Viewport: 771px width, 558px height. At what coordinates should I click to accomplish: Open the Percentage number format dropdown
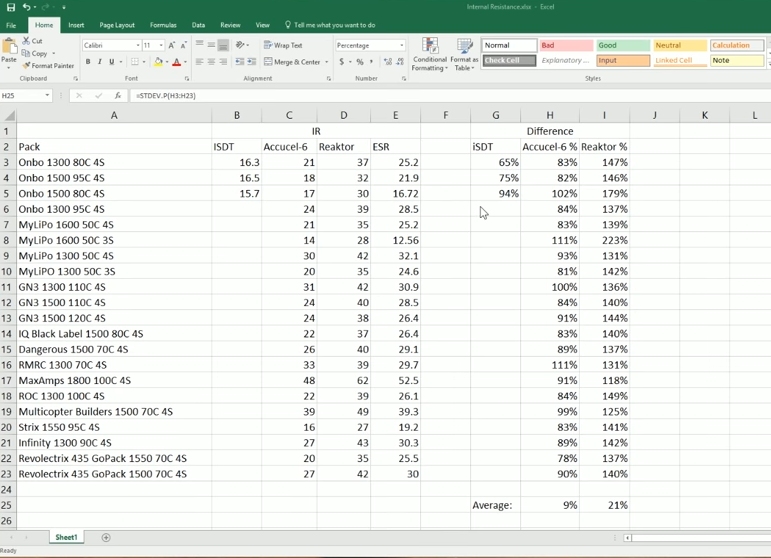[x=402, y=45]
